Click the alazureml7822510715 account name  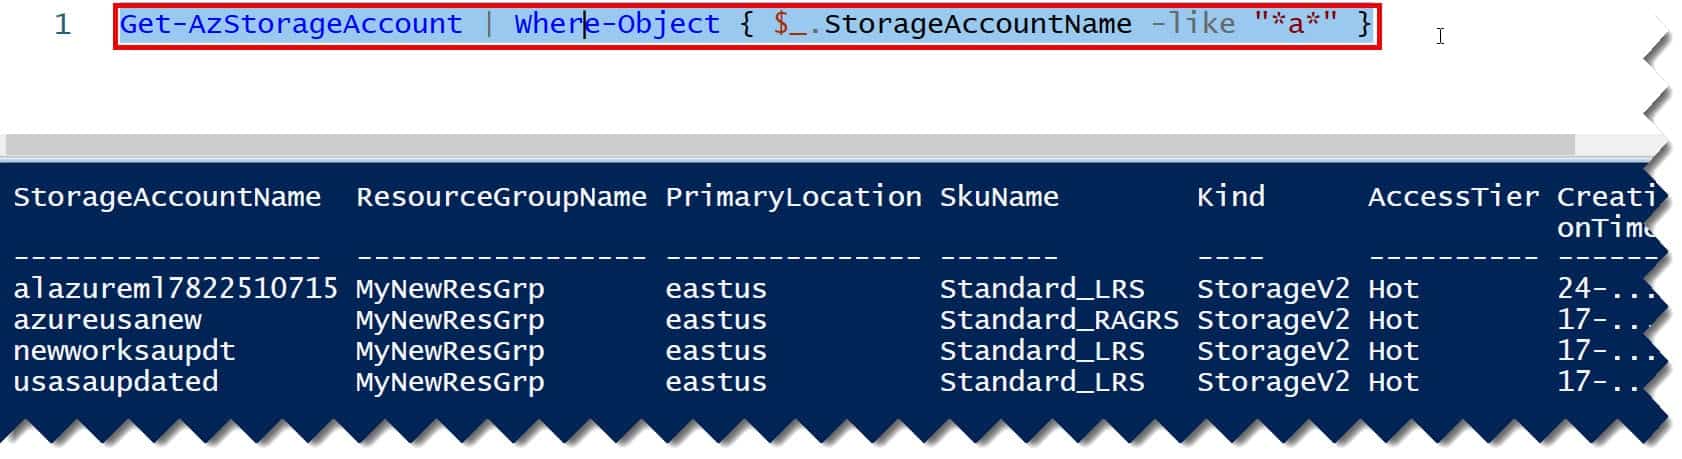point(175,289)
